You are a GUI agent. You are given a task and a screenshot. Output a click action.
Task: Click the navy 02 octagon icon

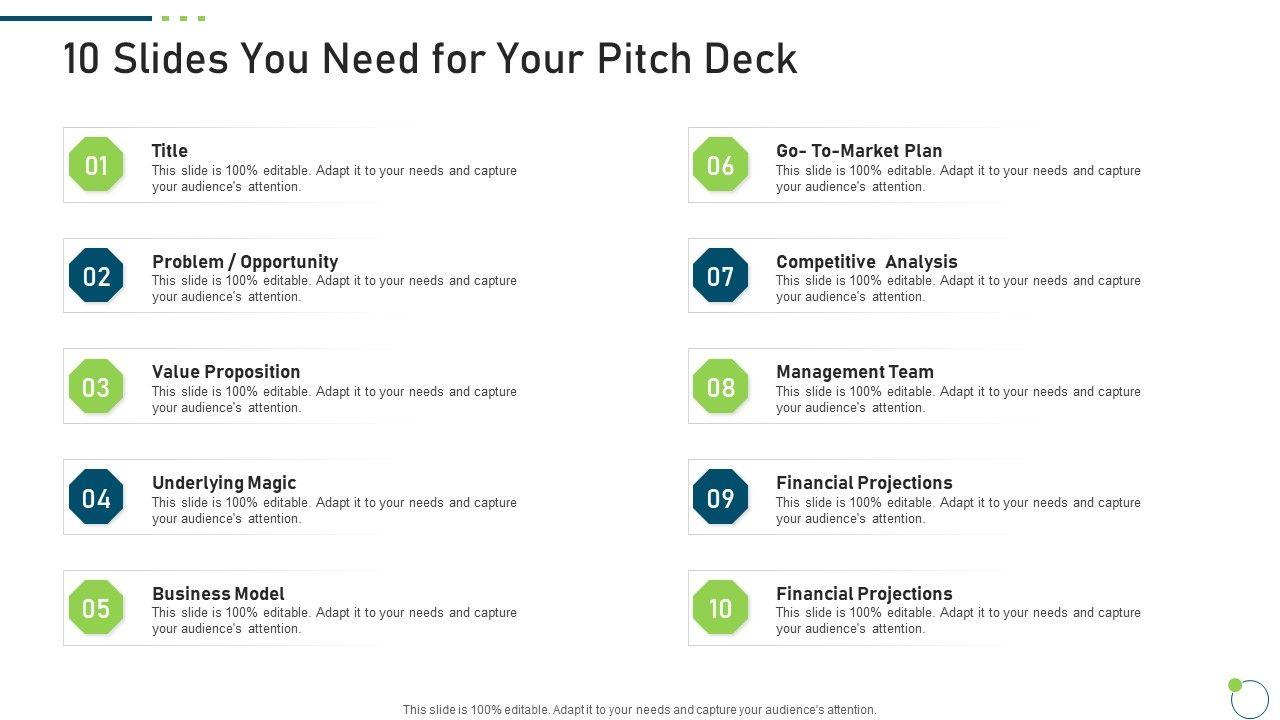pyautogui.click(x=96, y=276)
